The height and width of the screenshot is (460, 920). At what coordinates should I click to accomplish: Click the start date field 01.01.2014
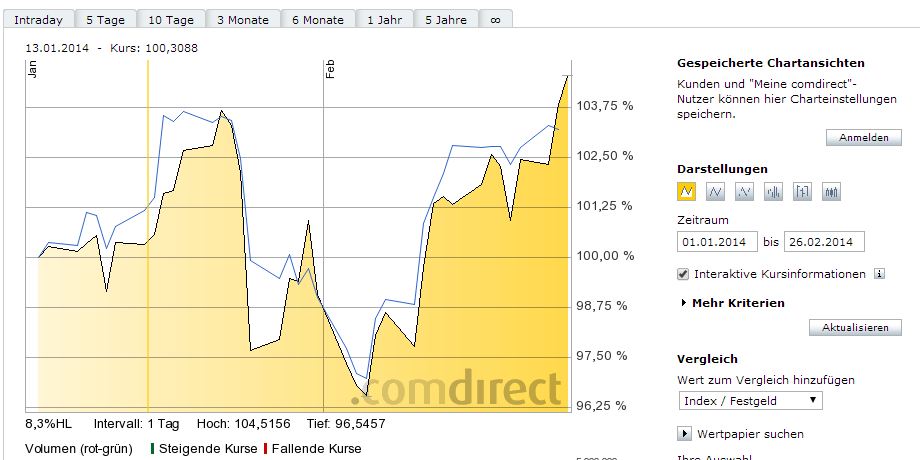click(716, 242)
